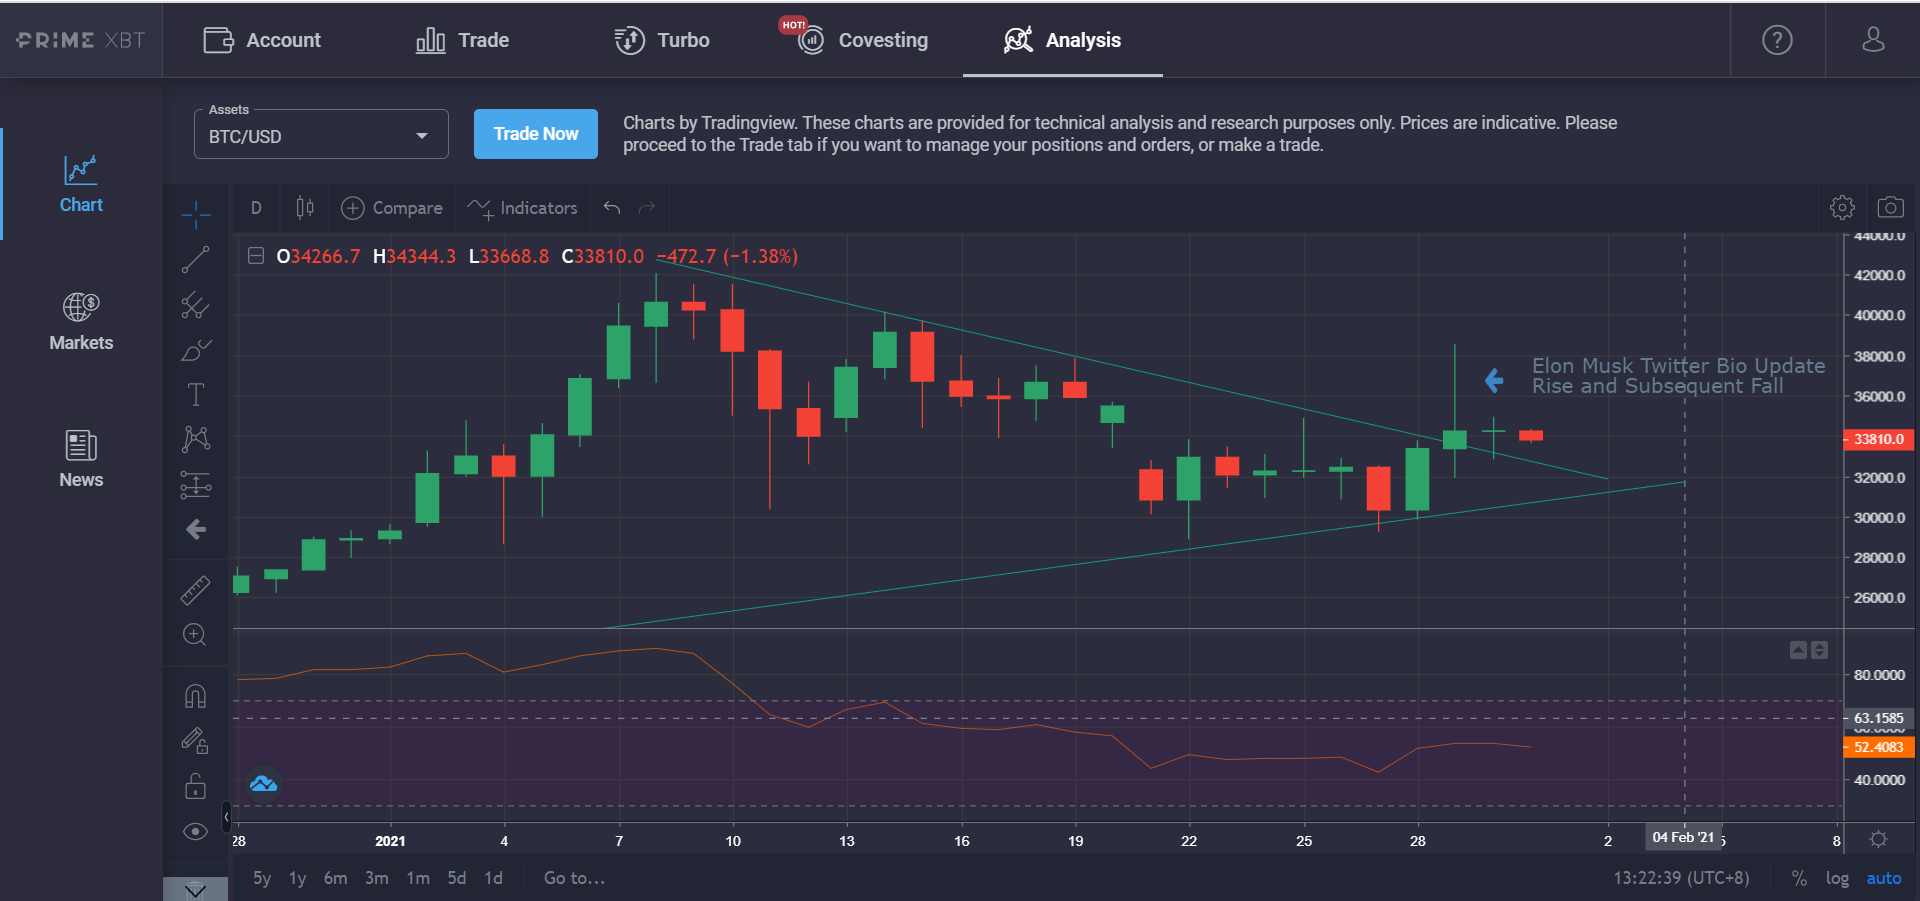
Task: Open chart settings via the gear icon
Action: 1843,207
